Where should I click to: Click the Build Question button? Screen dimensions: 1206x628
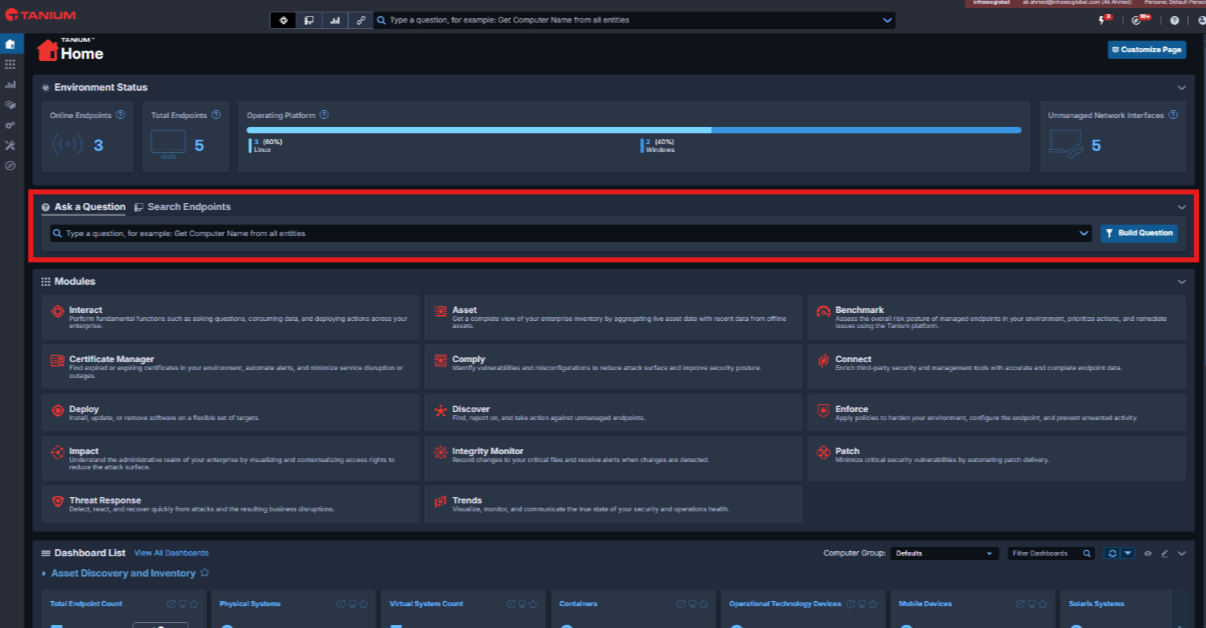[x=1139, y=233]
